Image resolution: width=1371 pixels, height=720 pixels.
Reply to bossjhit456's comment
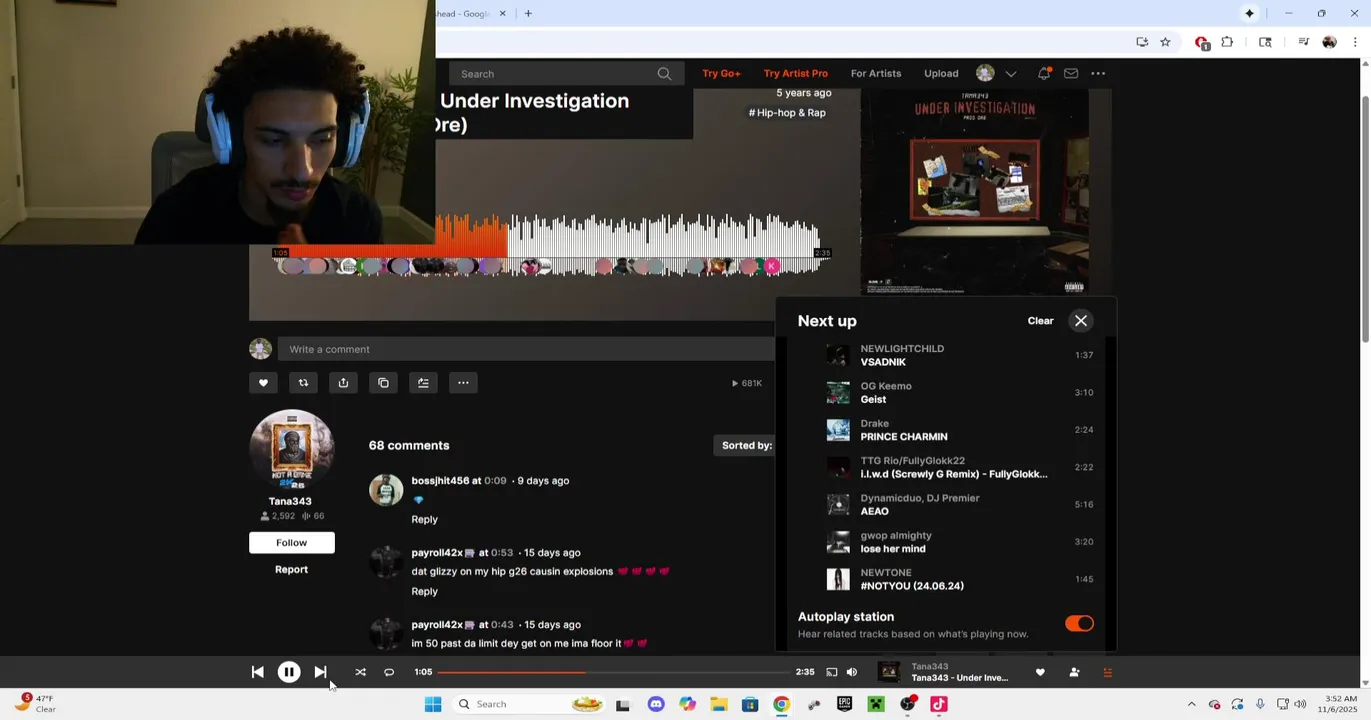coord(424,519)
